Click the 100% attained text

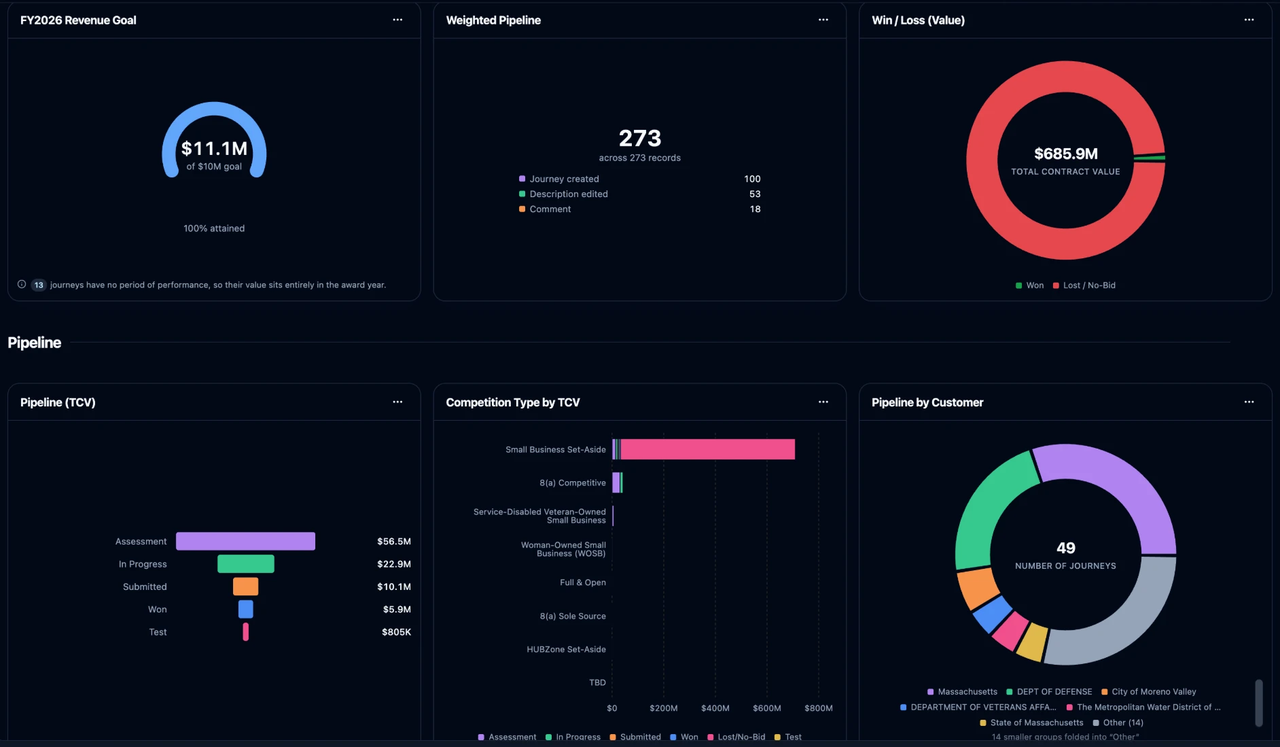[x=214, y=228]
